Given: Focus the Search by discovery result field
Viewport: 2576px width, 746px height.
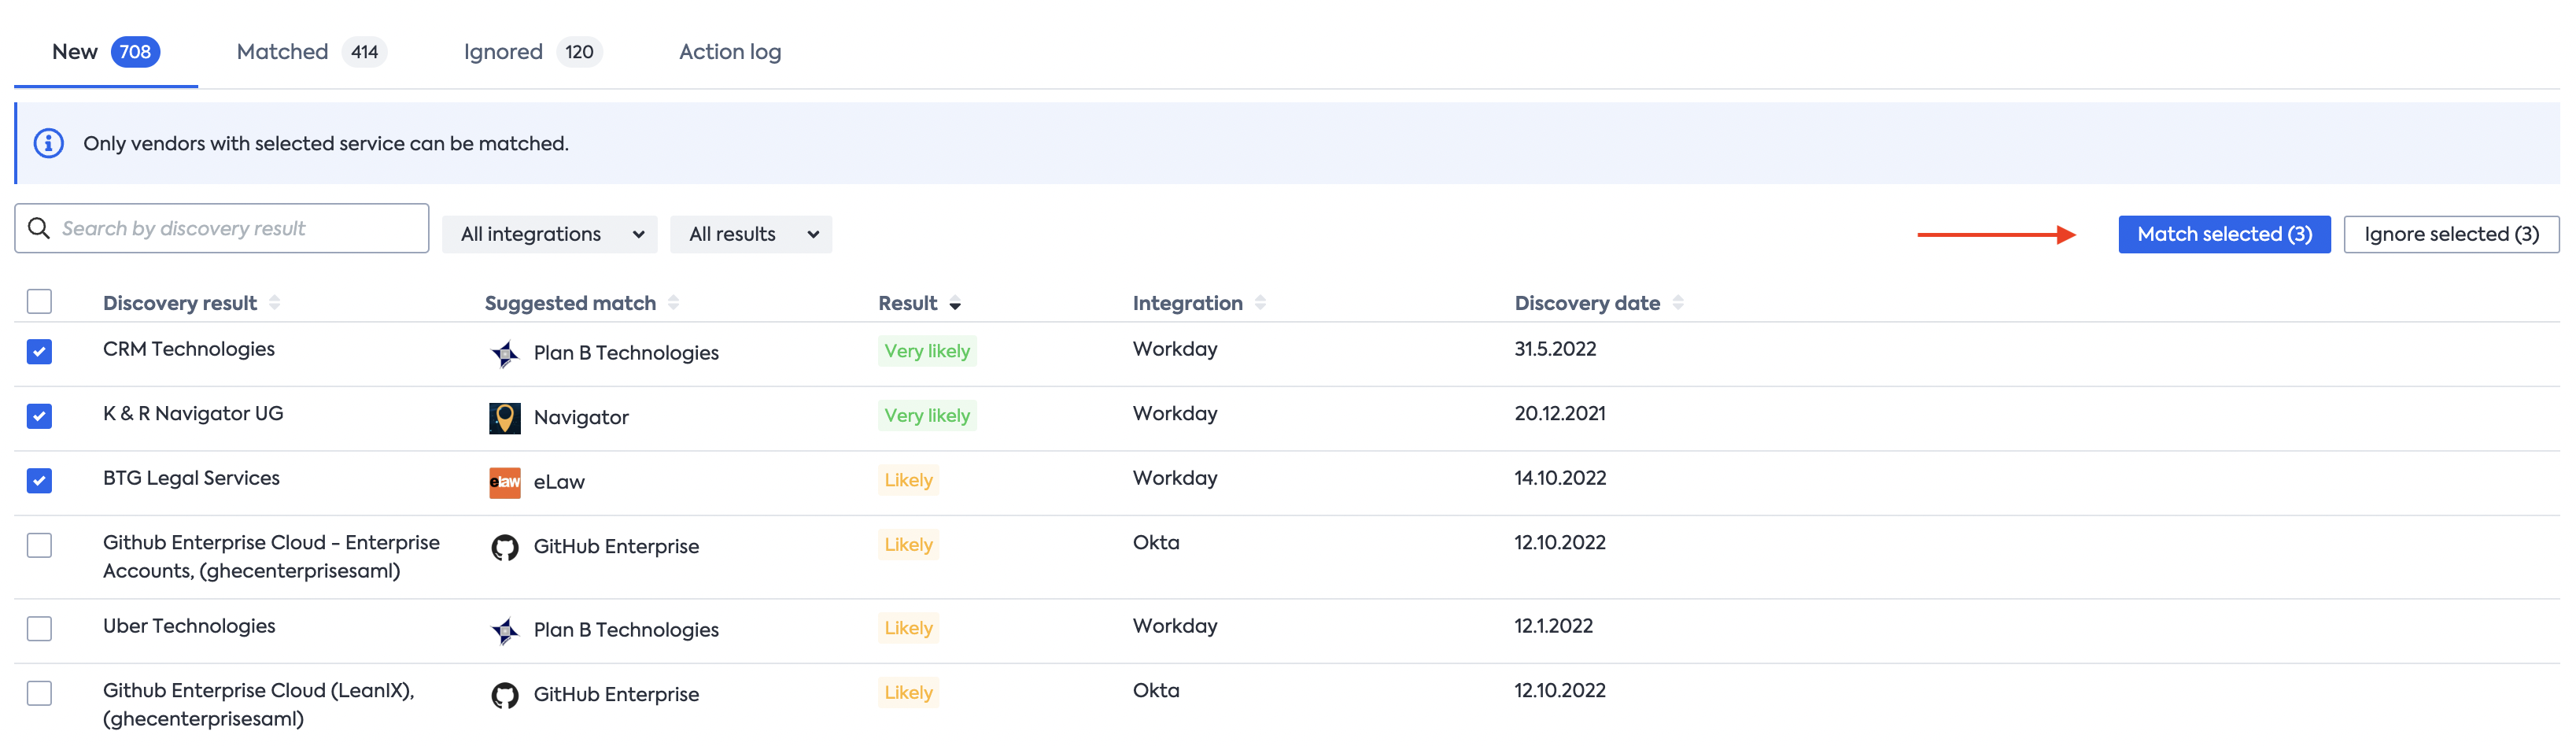Looking at the screenshot, I should (222, 228).
